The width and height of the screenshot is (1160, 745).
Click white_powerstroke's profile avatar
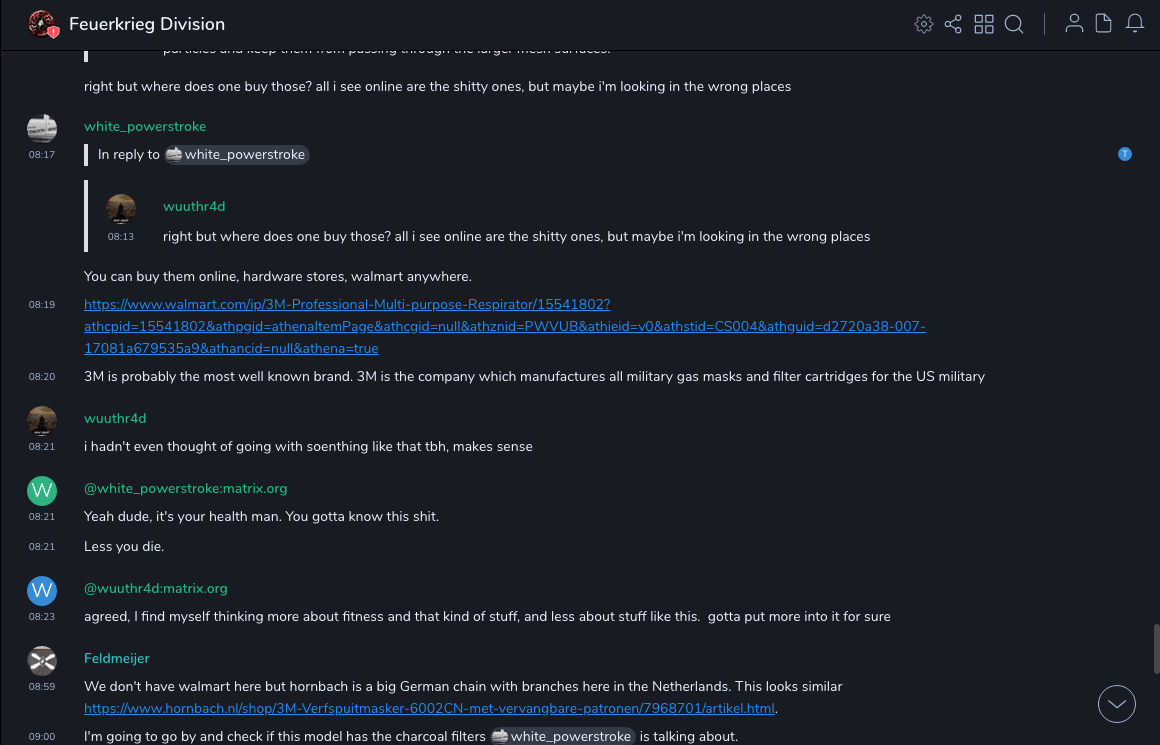pyautogui.click(x=42, y=128)
